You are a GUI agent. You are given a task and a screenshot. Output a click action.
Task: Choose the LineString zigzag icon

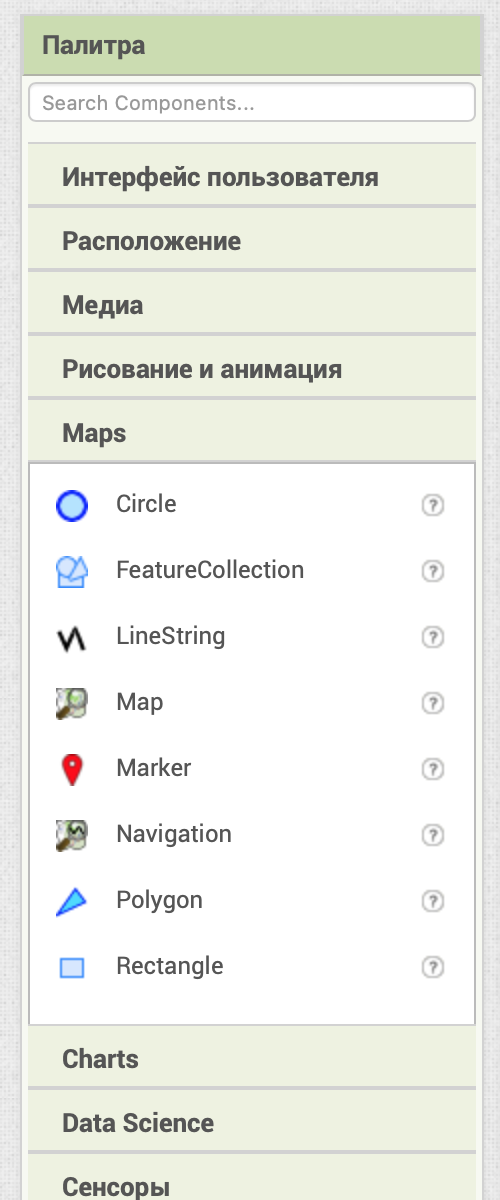tap(72, 638)
